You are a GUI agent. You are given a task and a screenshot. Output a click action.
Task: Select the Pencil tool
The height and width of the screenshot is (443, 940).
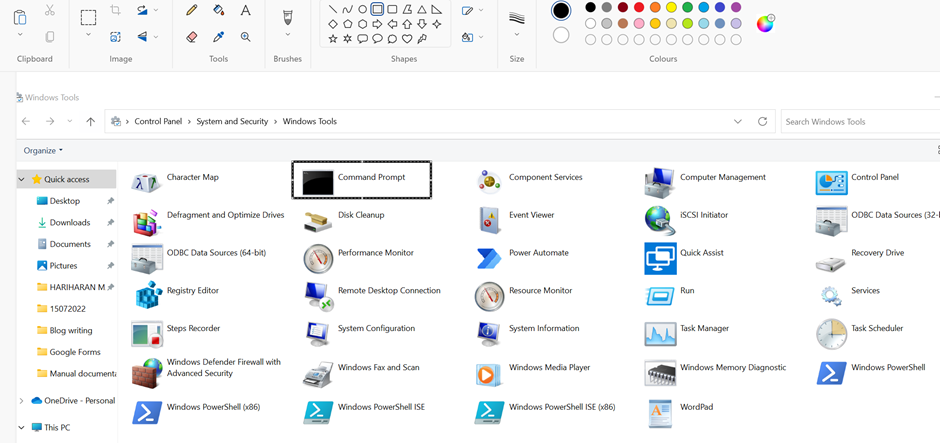coord(192,10)
